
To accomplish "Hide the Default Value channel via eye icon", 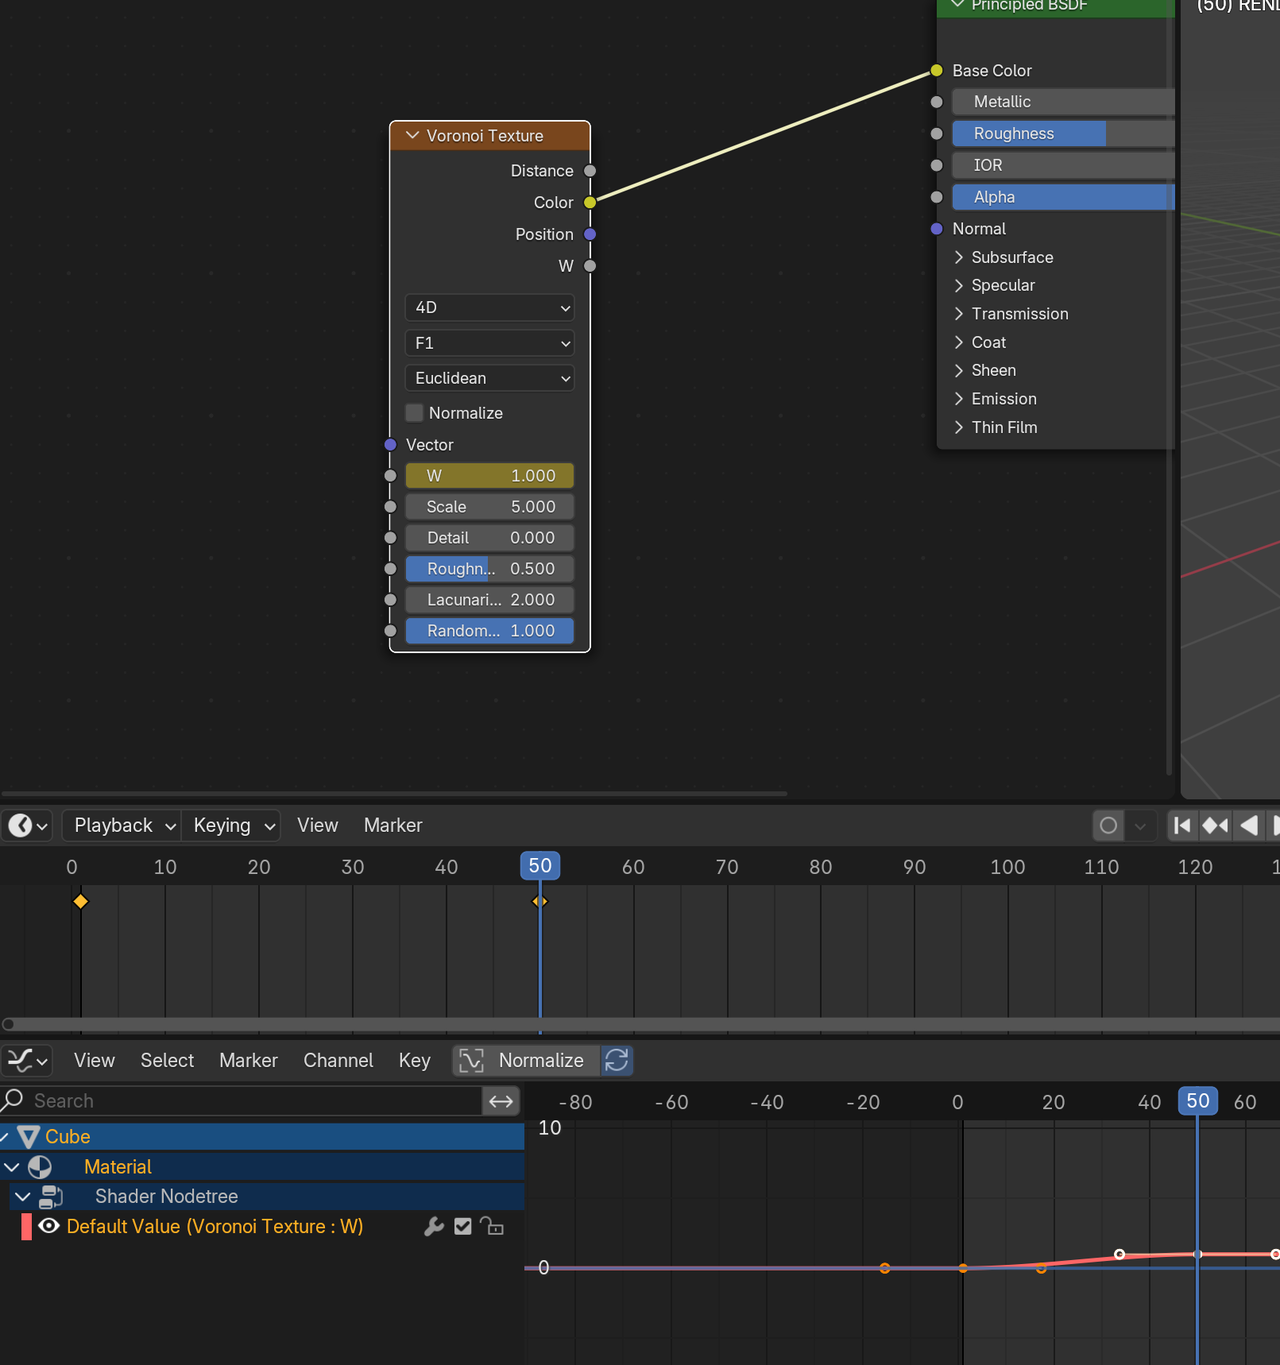I will pyautogui.click(x=49, y=1227).
